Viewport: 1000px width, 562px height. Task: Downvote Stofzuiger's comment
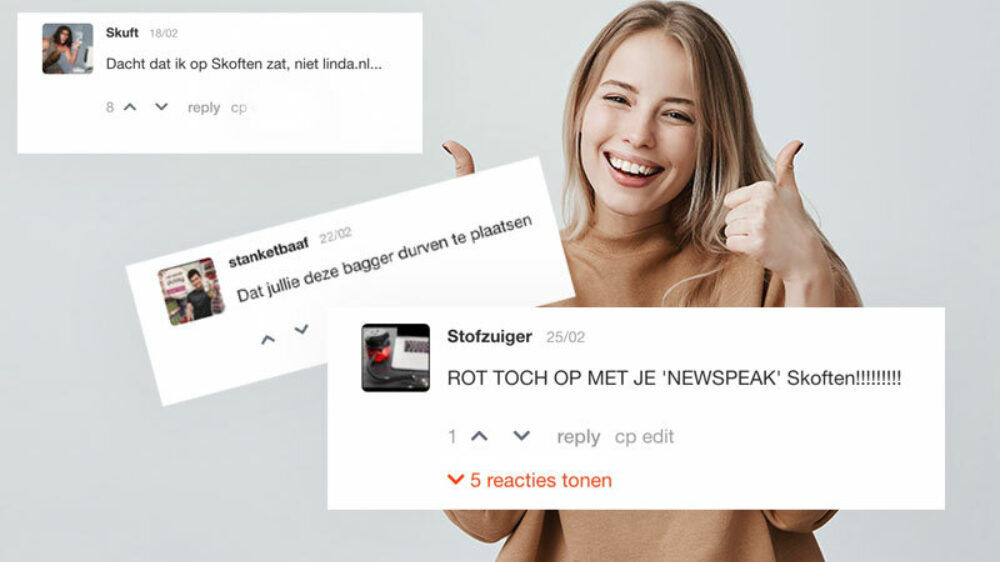522,436
